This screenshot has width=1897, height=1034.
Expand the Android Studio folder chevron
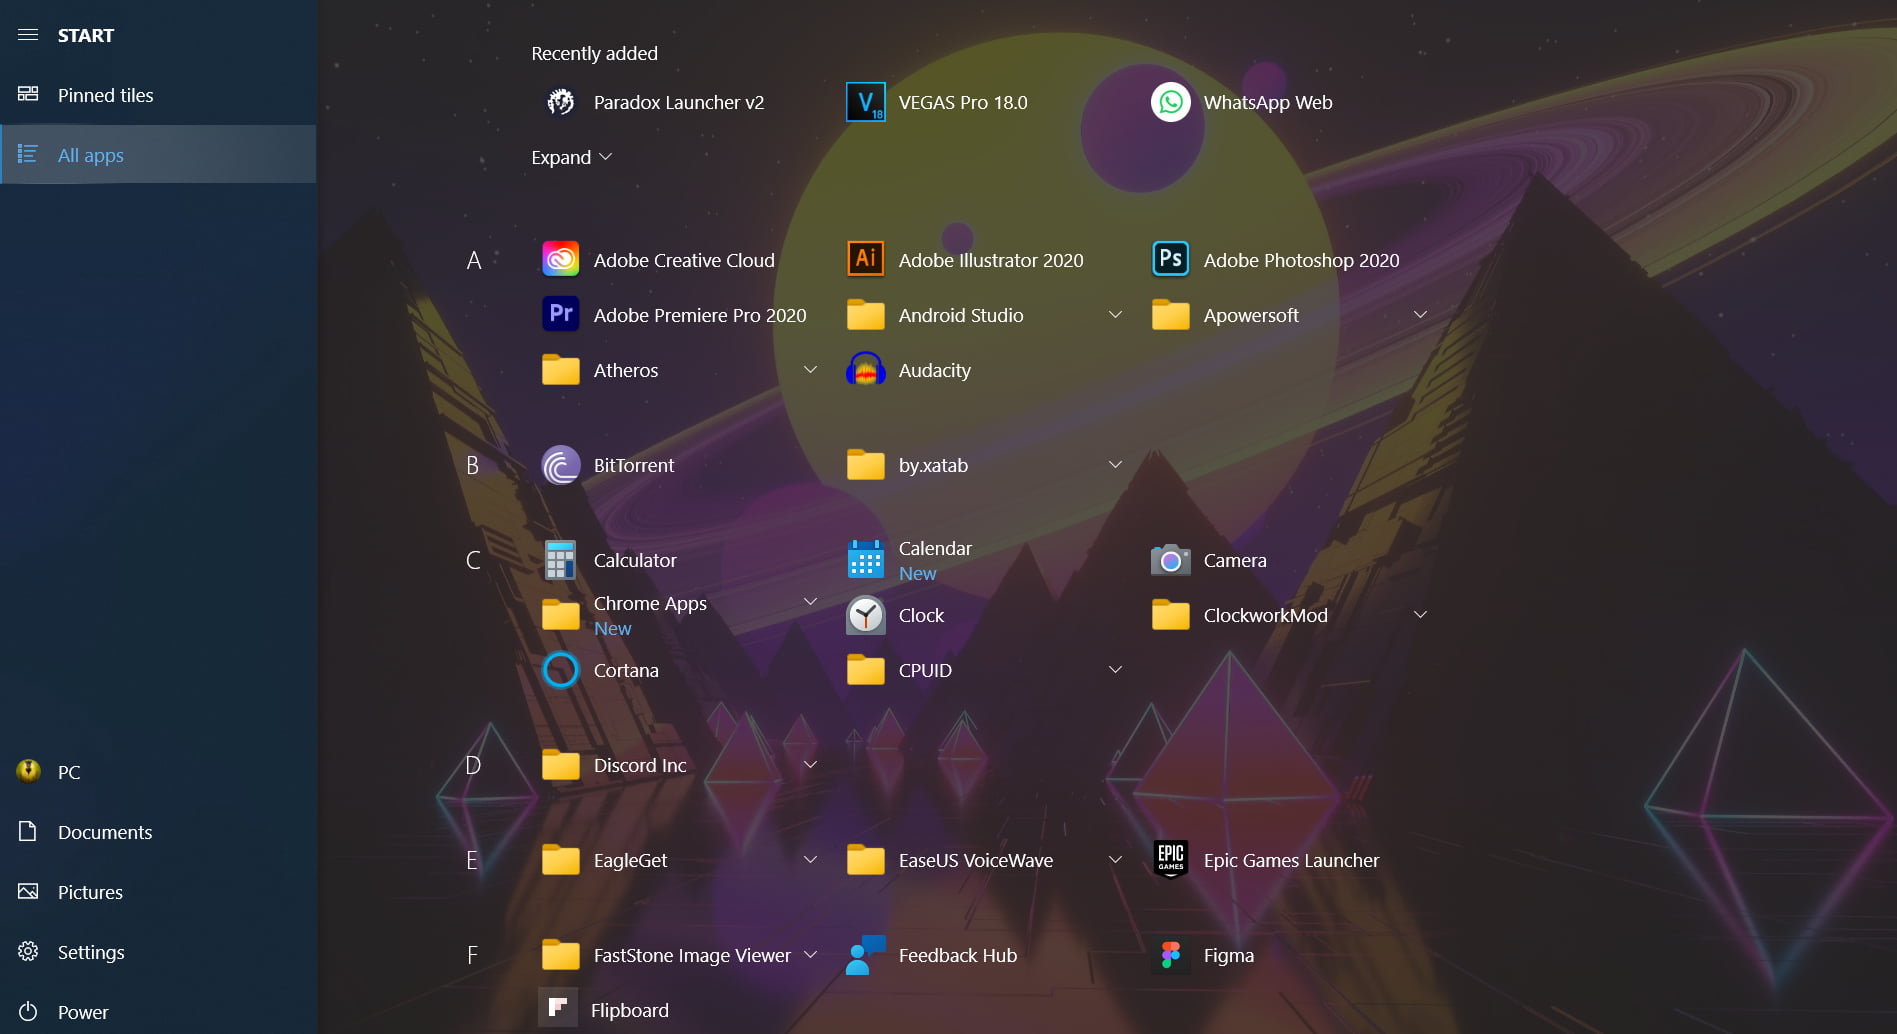[1115, 315]
